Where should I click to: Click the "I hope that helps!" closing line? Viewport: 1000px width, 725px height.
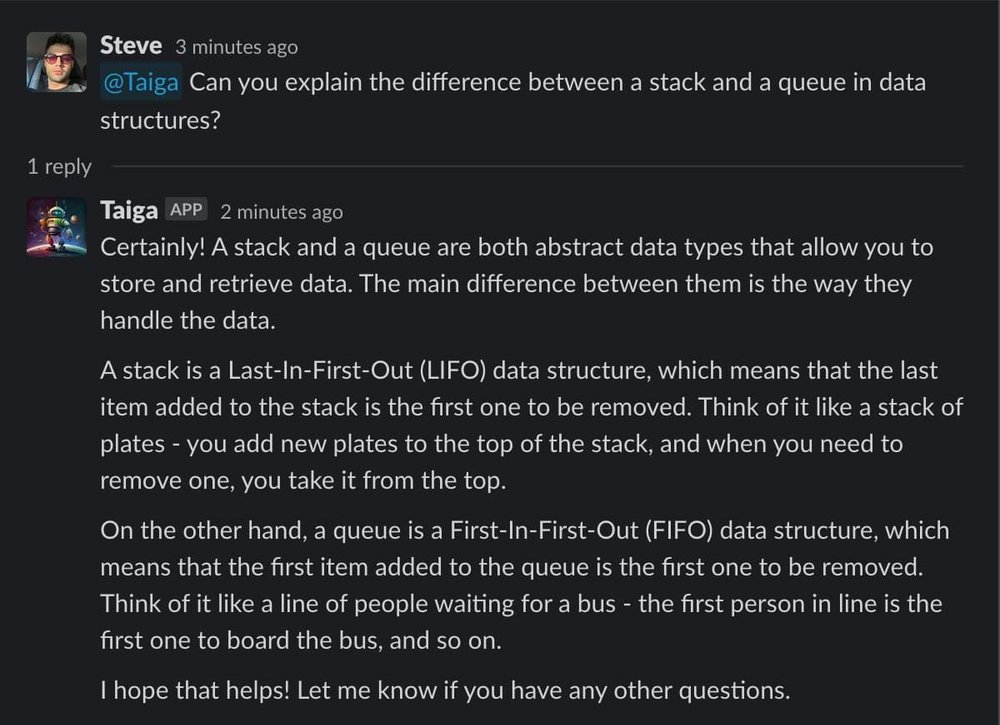[445, 690]
